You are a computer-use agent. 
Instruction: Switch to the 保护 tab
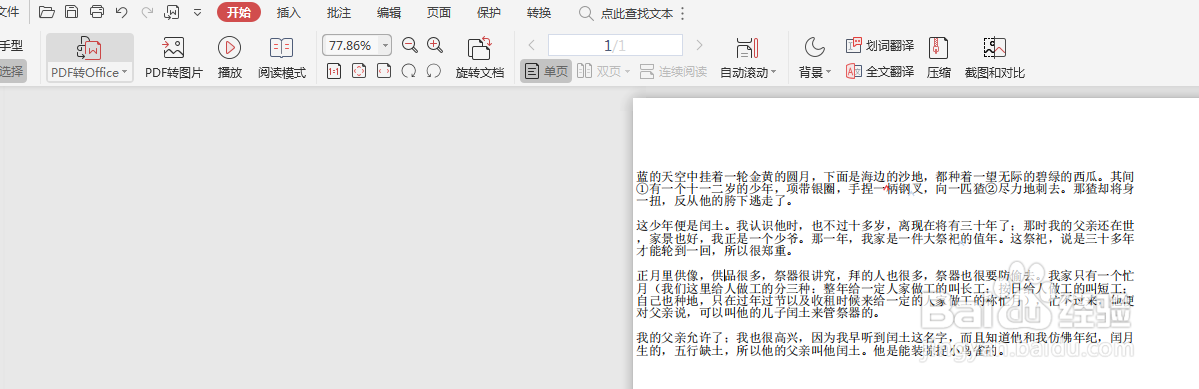tap(489, 13)
